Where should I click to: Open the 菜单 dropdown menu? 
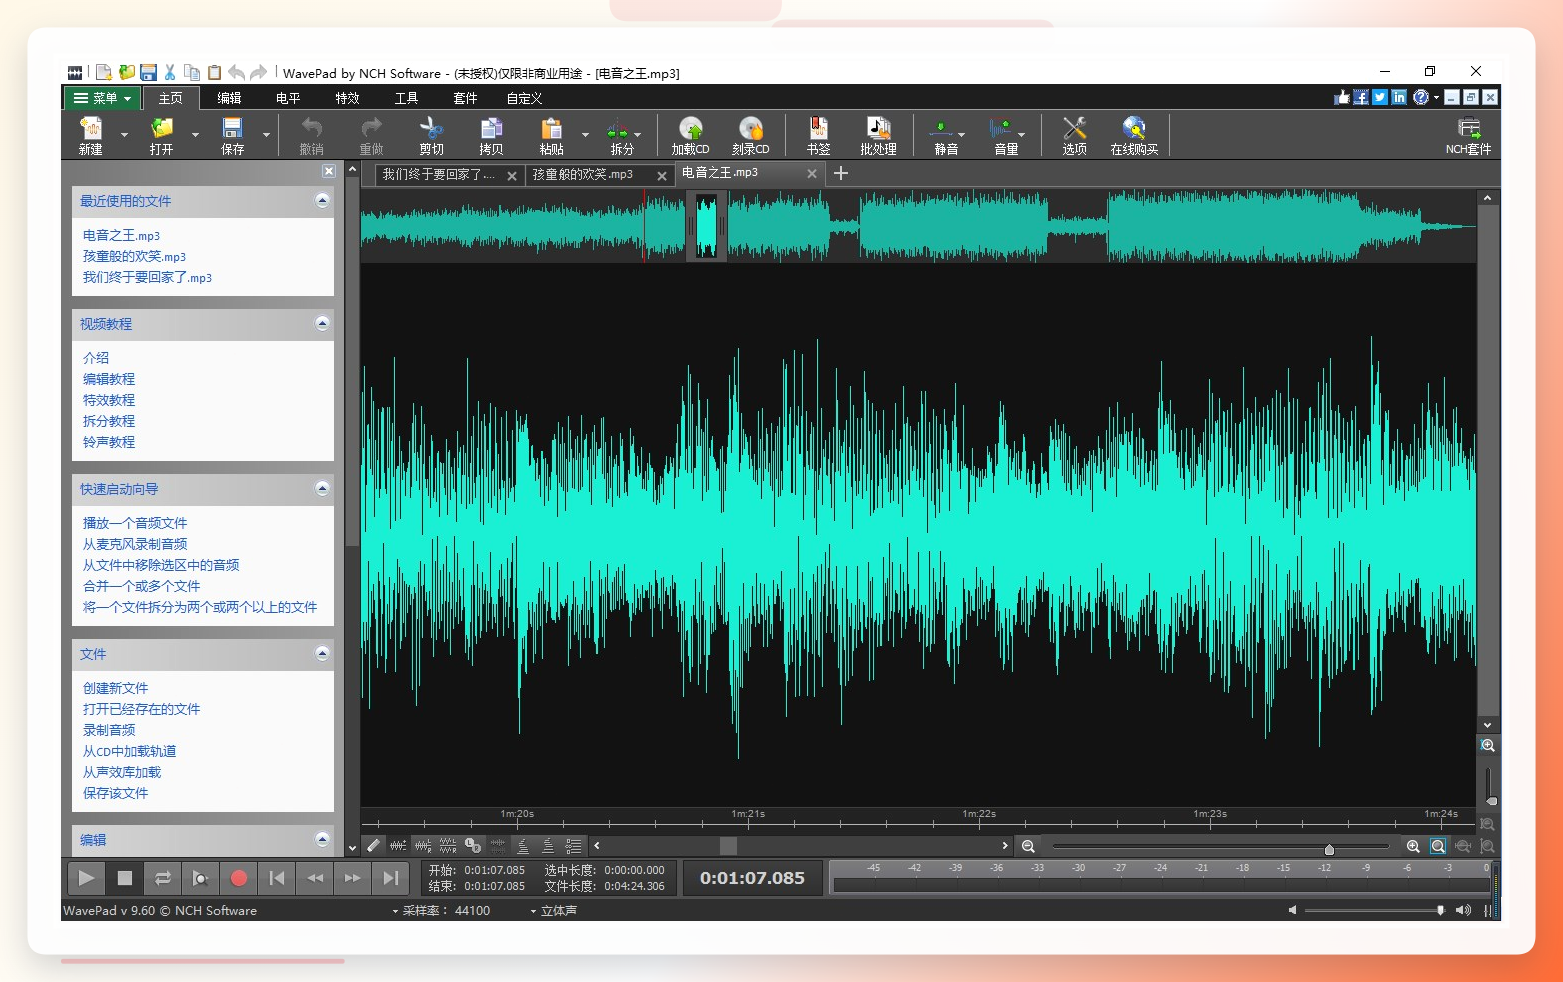102,98
